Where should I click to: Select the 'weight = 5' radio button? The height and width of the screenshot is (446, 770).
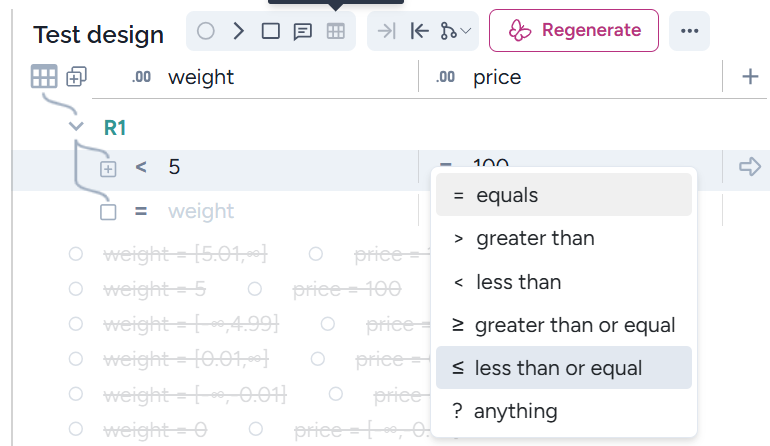coord(75,289)
